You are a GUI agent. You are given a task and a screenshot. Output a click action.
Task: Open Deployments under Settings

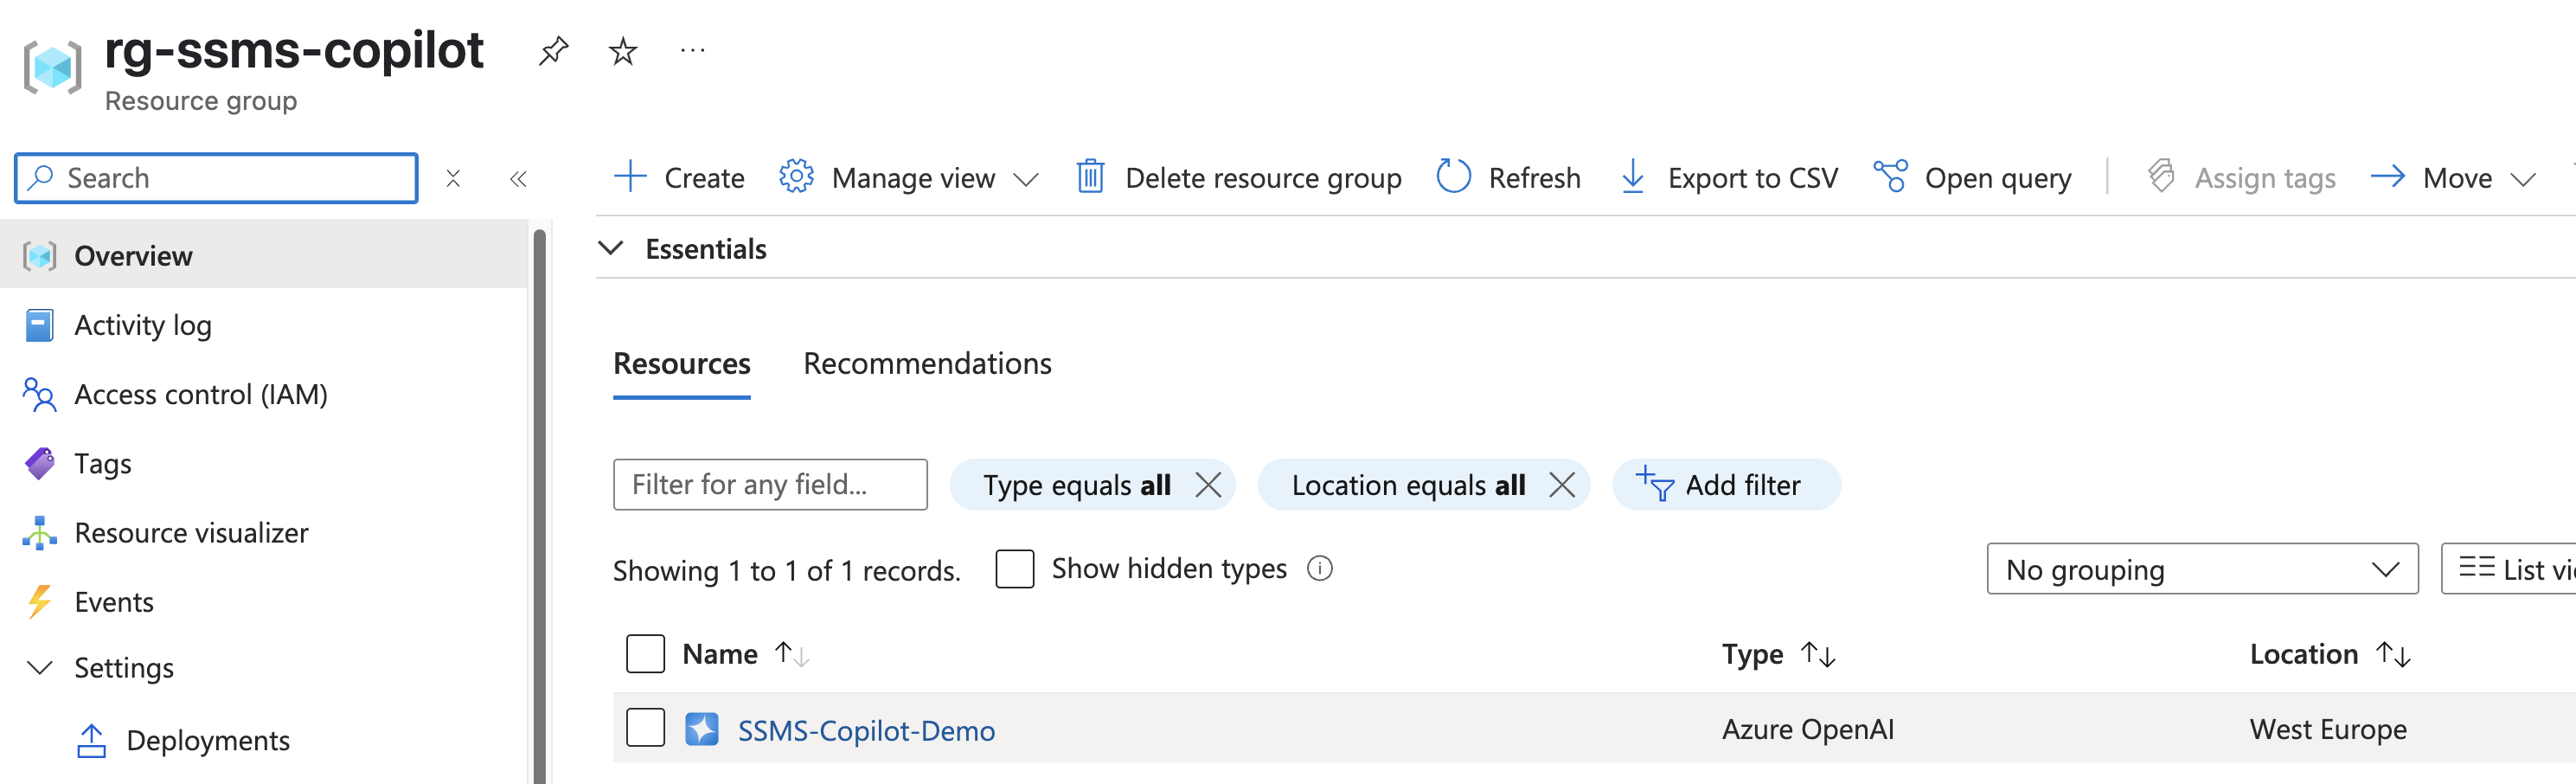tap(208, 740)
